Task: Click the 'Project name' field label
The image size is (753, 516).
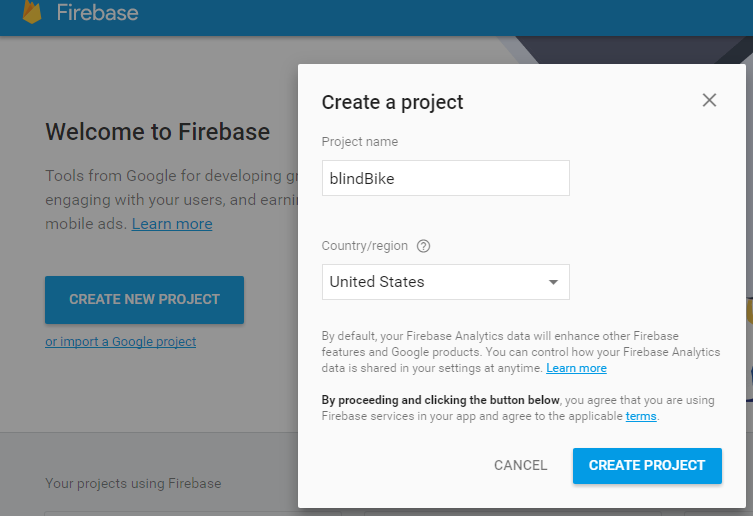Action: point(359,142)
